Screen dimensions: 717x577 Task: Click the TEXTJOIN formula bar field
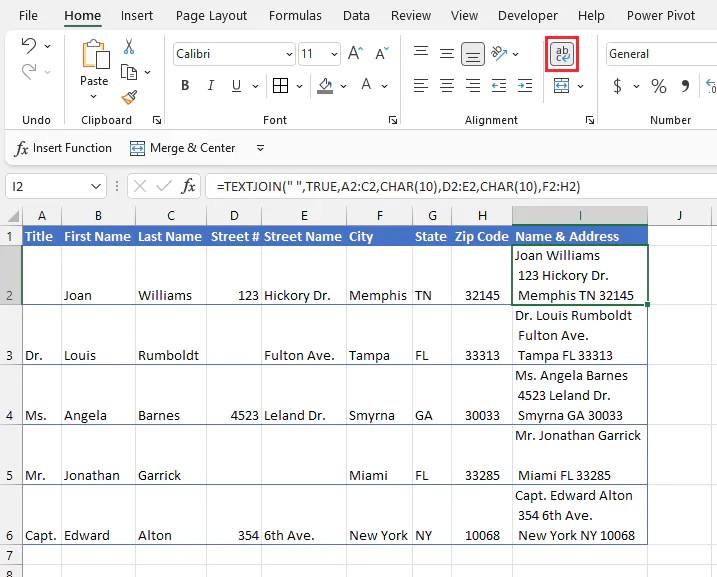point(461,187)
